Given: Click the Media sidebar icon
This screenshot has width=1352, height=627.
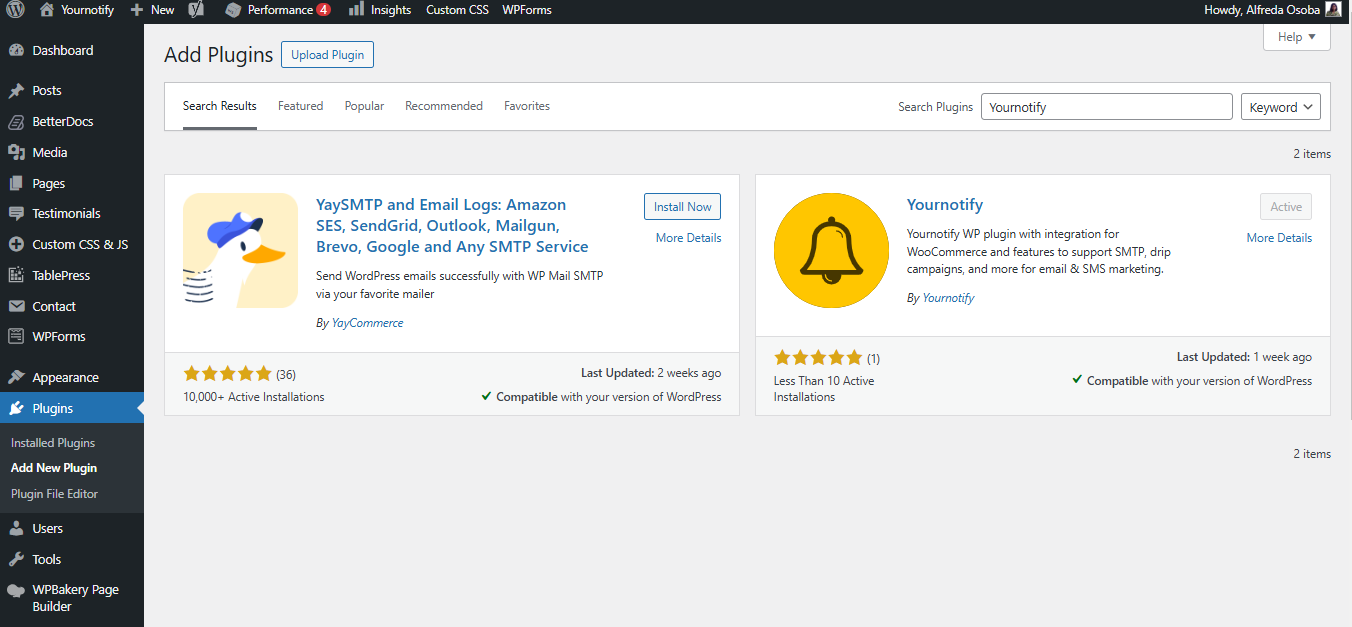Looking at the screenshot, I should pos(16,153).
